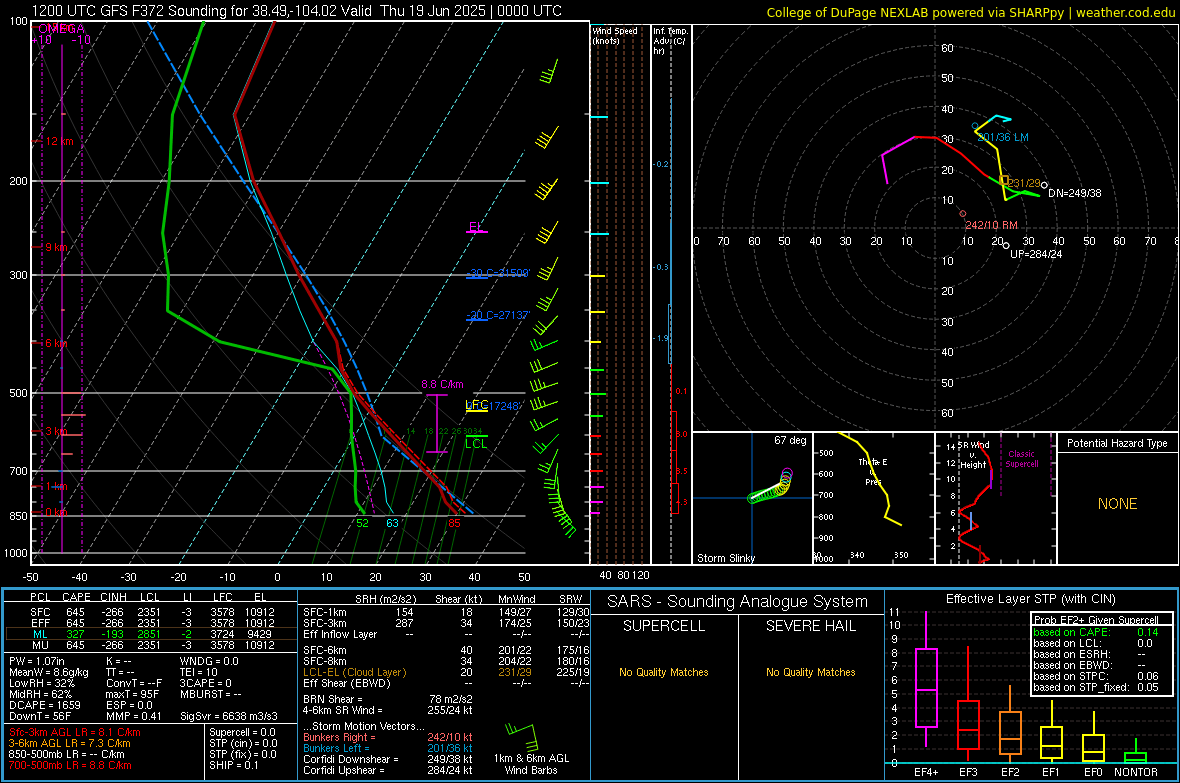
Task: Click the 6 km height marker
Action: (57, 343)
